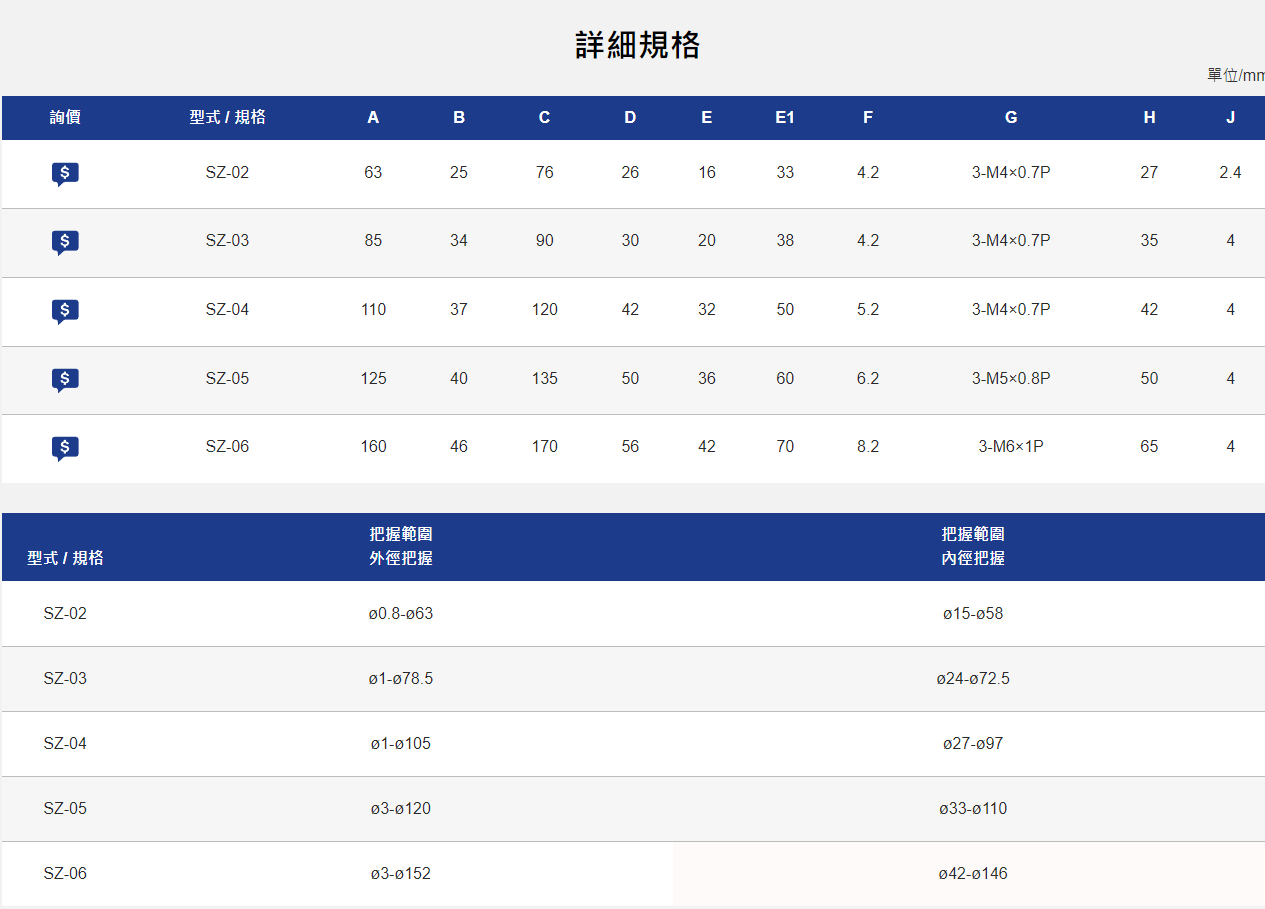The height and width of the screenshot is (909, 1265).
Task: Select the 詢價 column header
Action: (x=65, y=117)
